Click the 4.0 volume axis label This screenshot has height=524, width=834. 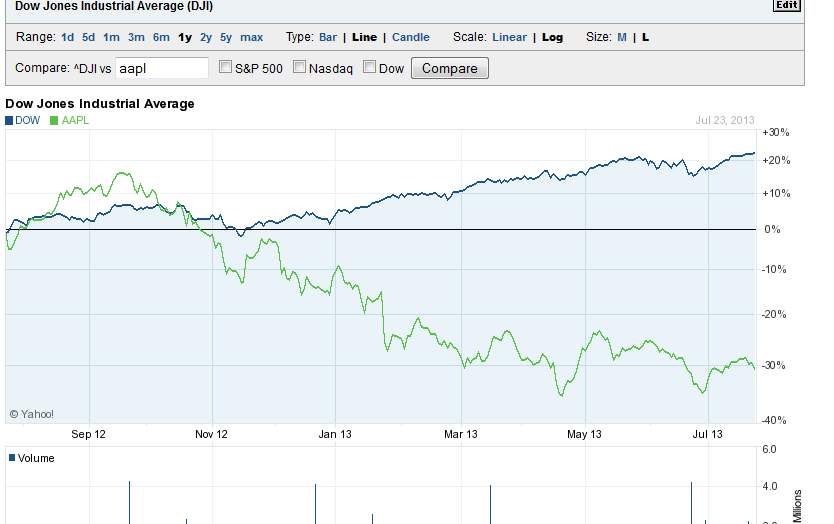770,486
